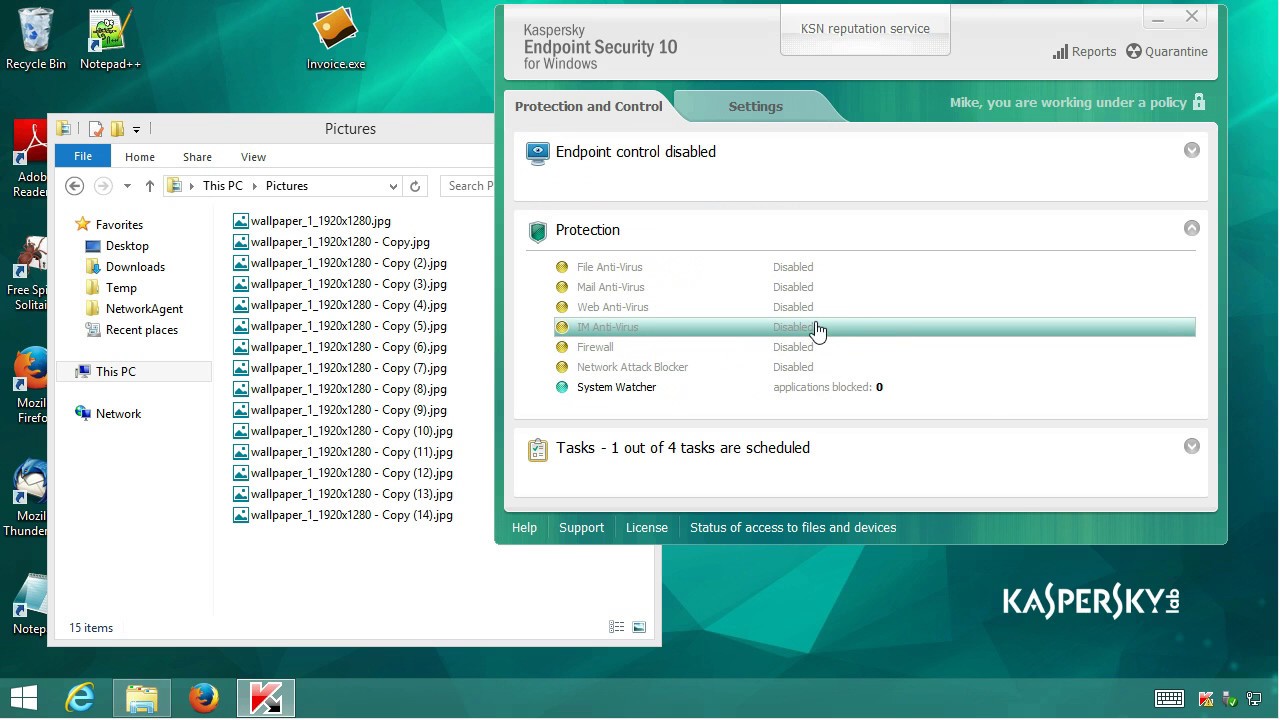Click the Tasks clipboard icon
Viewport: 1280px width, 720px height.
coord(538,450)
